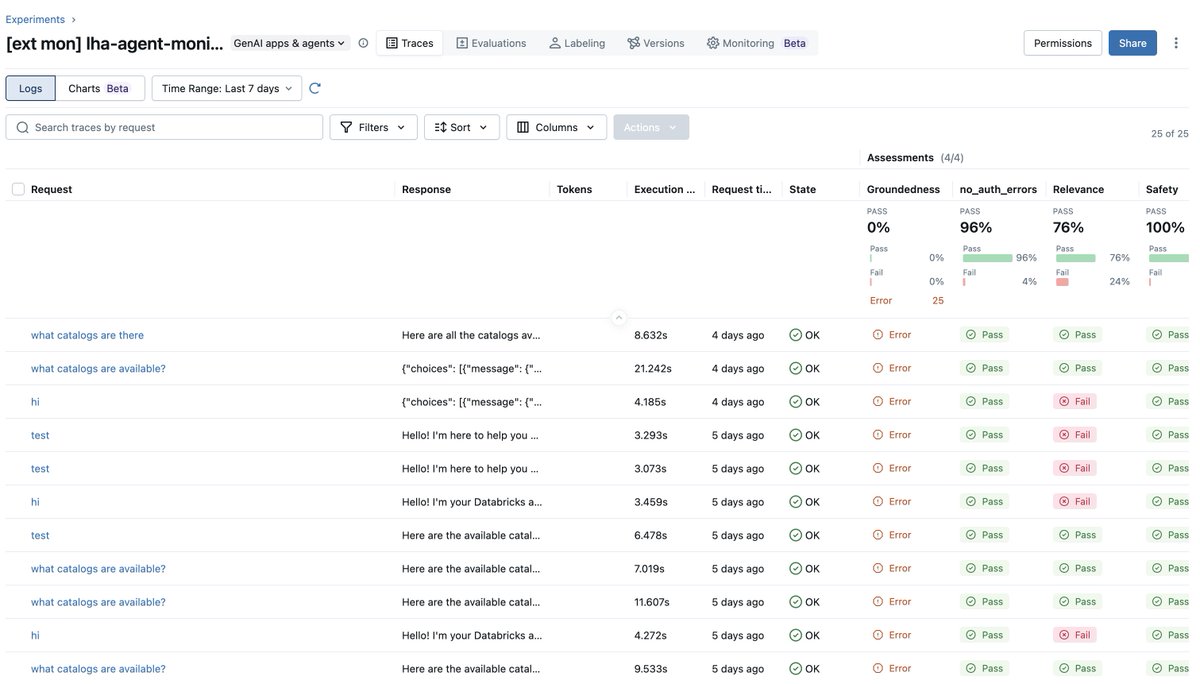
Task: Open 'what catalogs are available?' trace at 11.607s
Action: pyautogui.click(x=98, y=602)
